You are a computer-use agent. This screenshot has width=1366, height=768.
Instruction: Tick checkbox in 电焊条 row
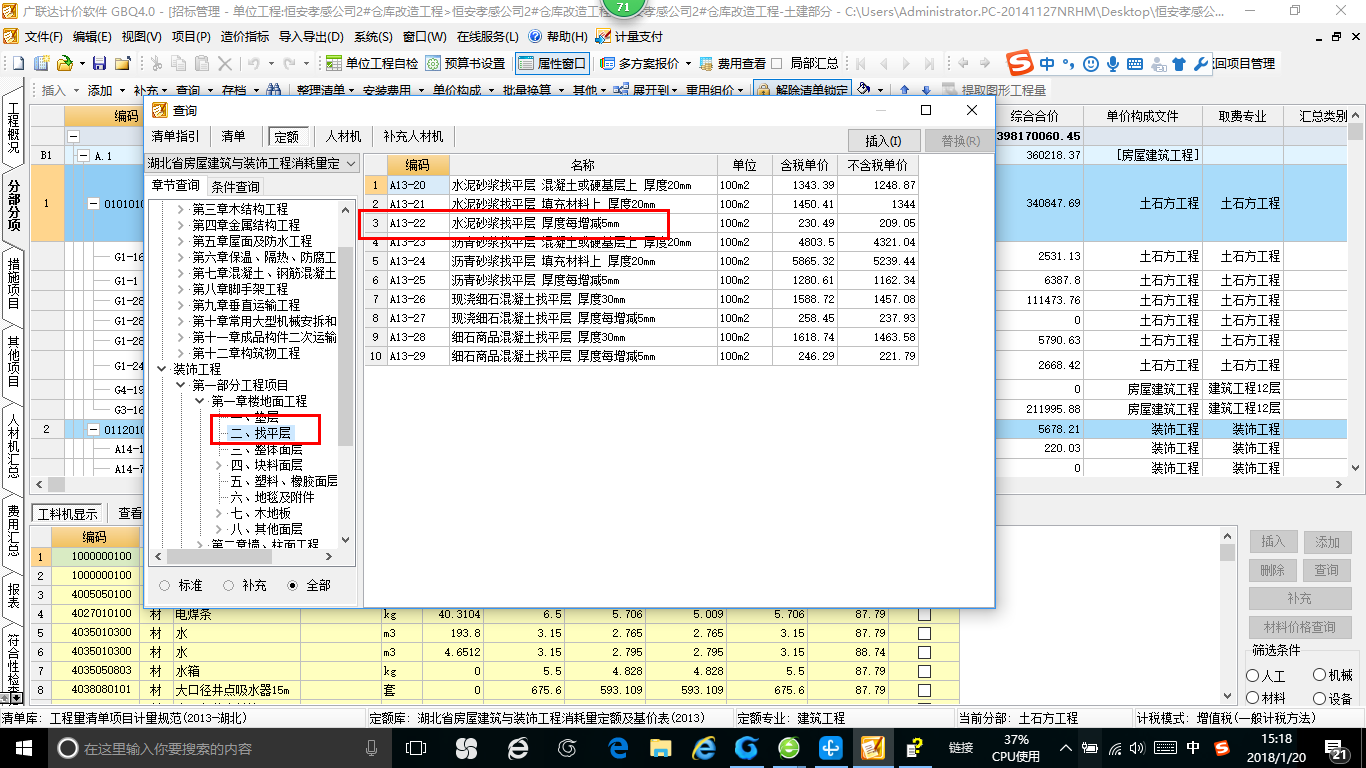(x=924, y=614)
